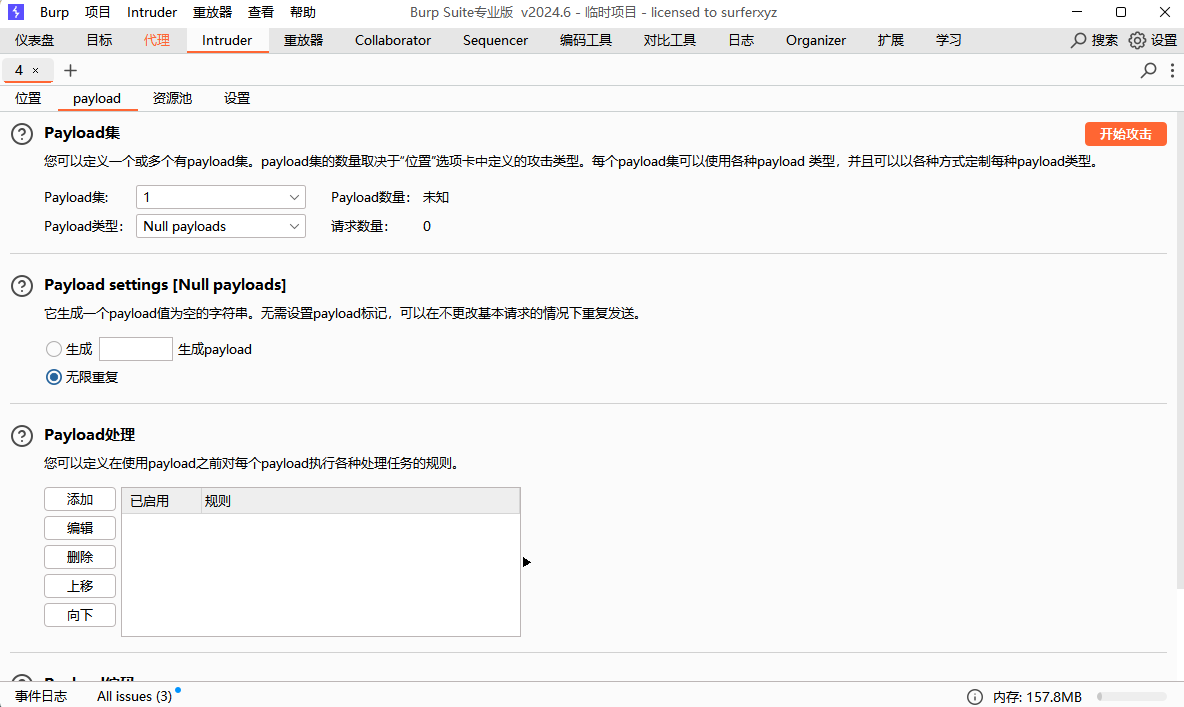Click the Payload处理 help question icon

tap(22, 436)
